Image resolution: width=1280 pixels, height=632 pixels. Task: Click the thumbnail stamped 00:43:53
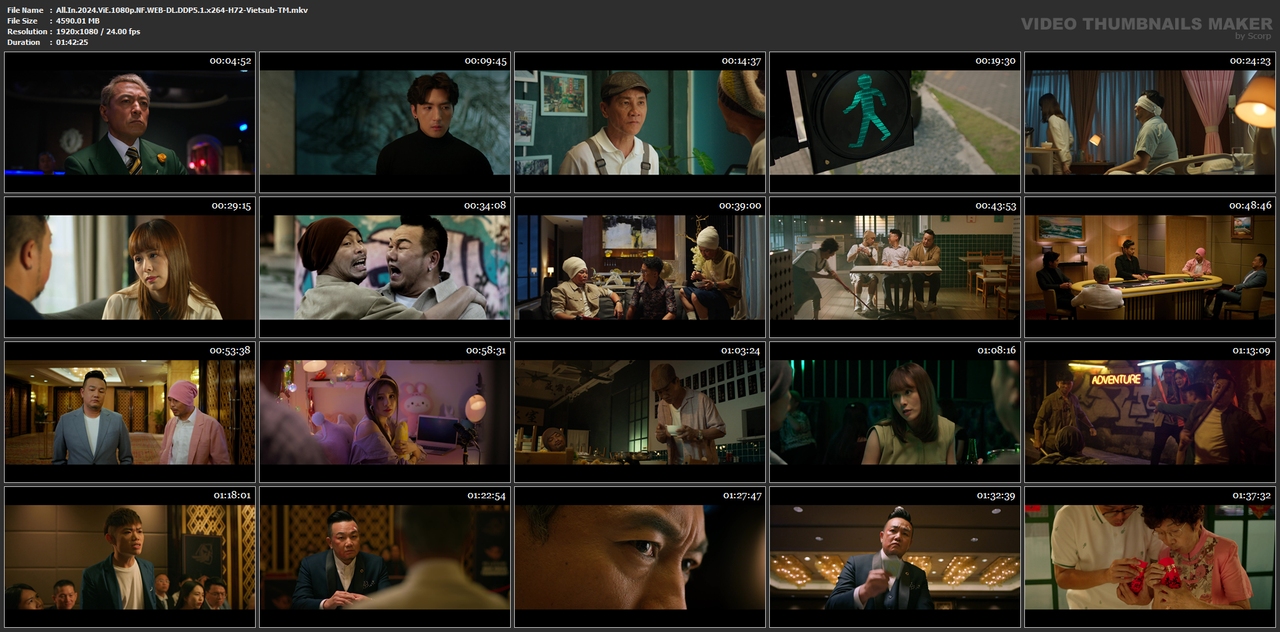click(x=895, y=267)
